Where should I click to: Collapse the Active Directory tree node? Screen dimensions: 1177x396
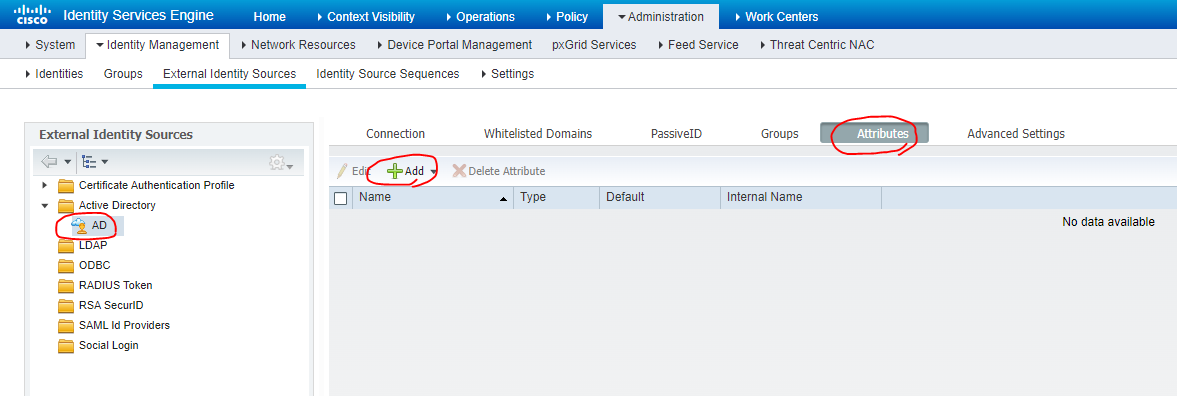pos(45,205)
